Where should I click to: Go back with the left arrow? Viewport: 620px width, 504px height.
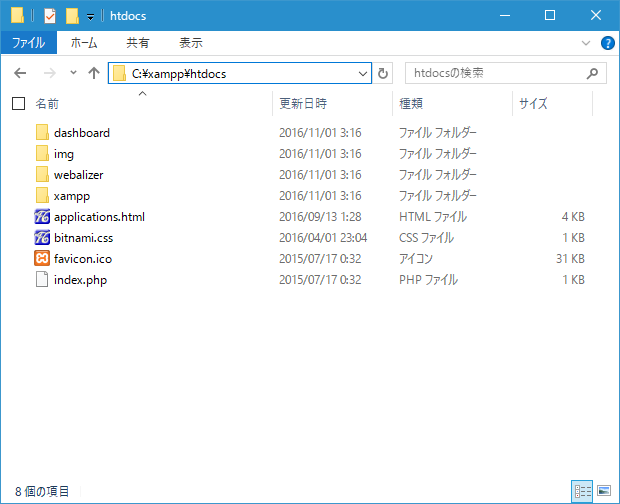tap(20, 73)
